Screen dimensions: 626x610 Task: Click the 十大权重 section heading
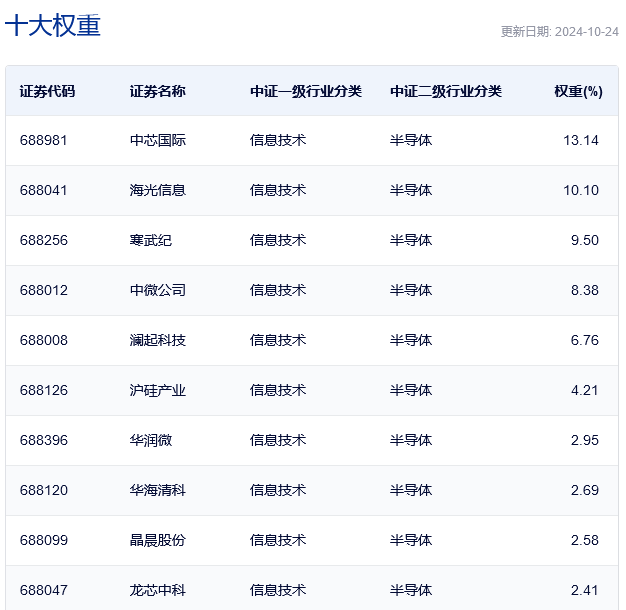53,25
